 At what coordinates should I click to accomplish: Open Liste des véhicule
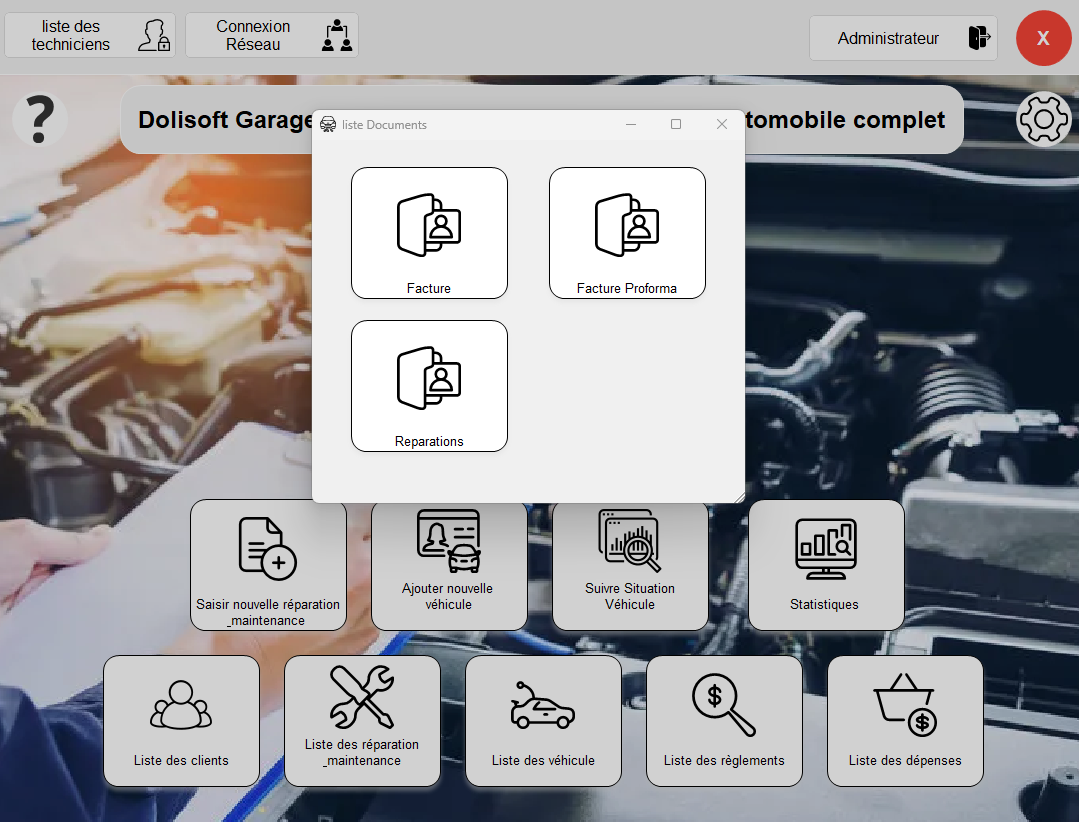point(543,720)
